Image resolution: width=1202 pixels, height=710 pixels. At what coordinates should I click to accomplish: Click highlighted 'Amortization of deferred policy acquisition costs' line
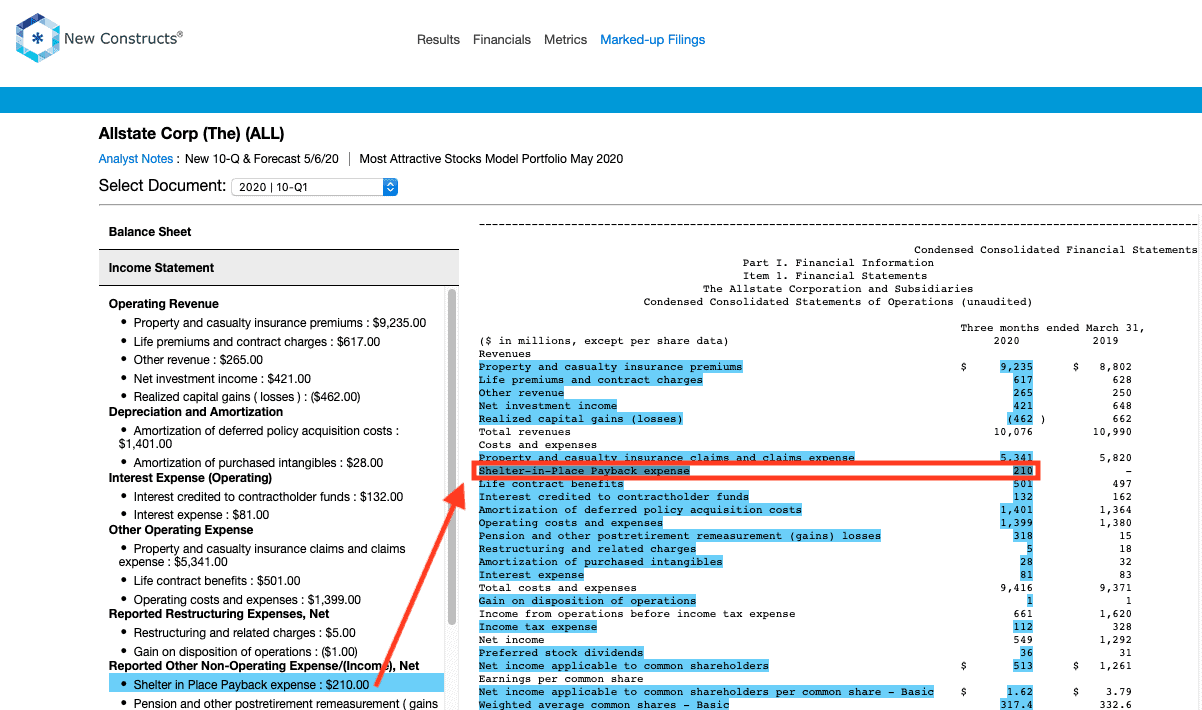640,510
